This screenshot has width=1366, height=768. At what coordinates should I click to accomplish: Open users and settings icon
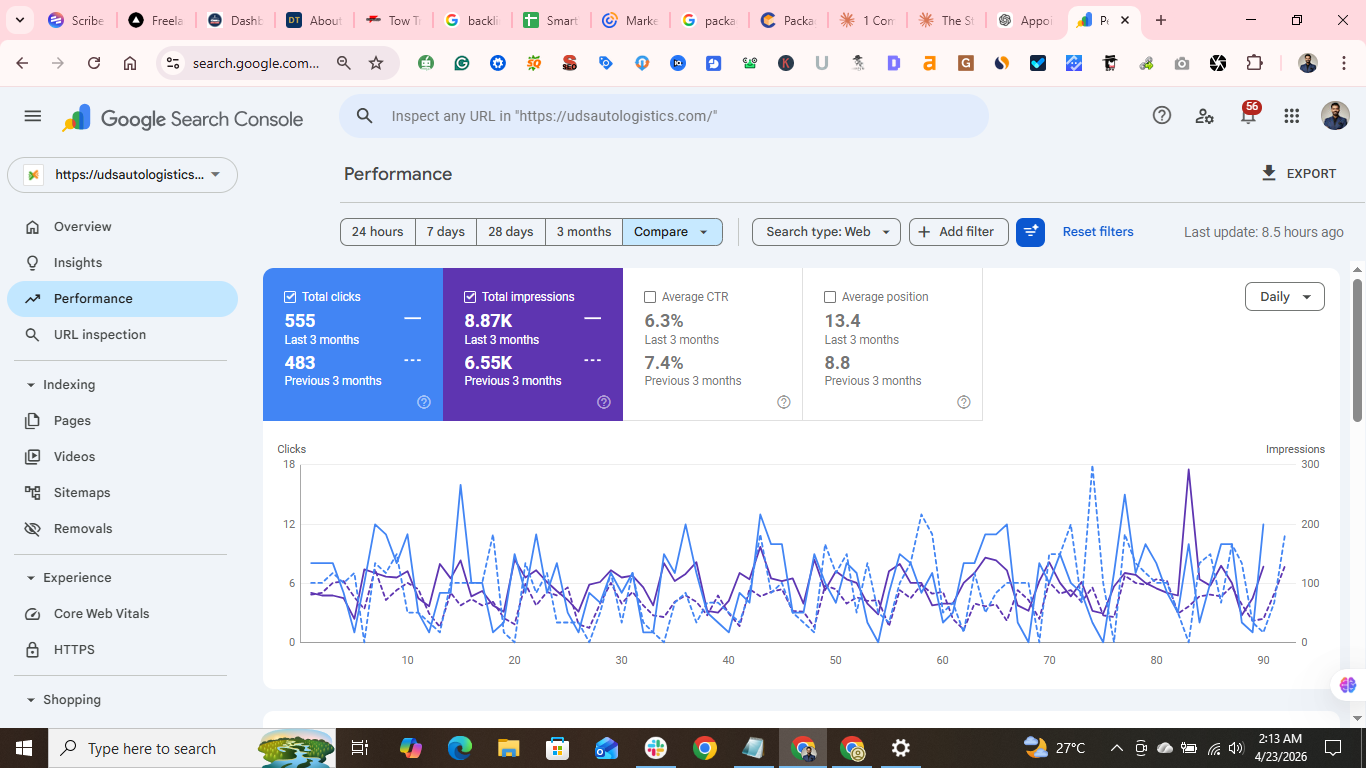1205,116
